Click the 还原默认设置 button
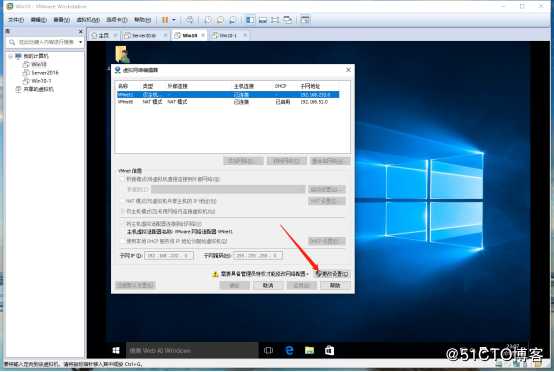The image size is (554, 372). [135, 285]
